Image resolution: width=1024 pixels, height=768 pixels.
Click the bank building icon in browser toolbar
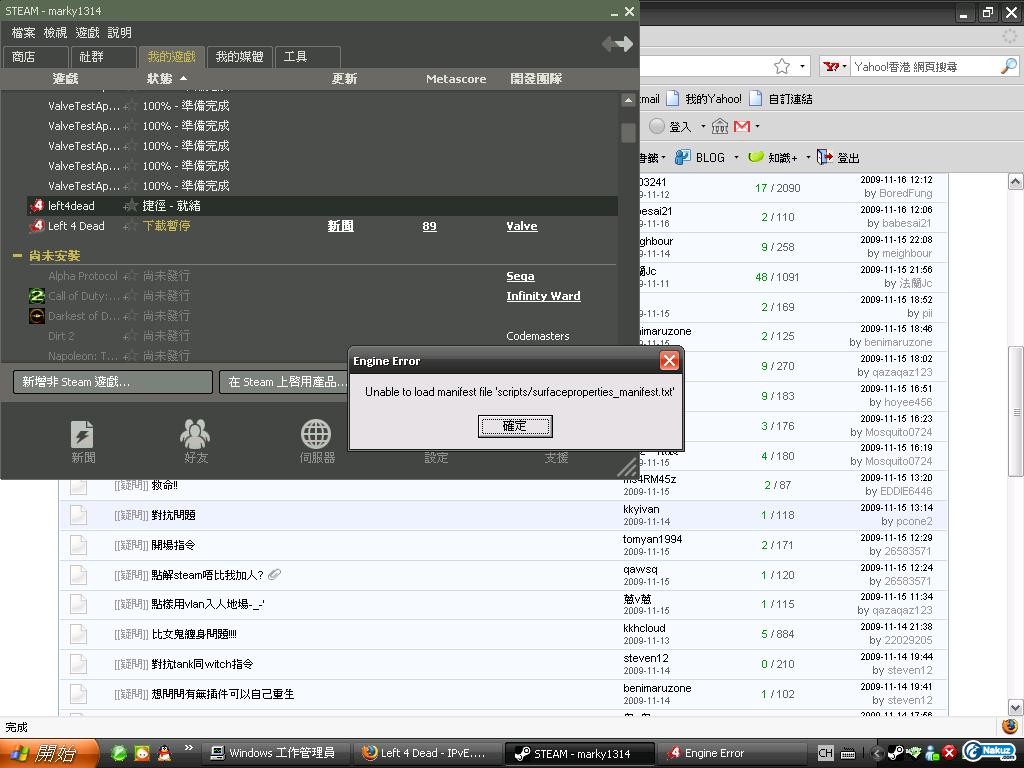coord(720,126)
